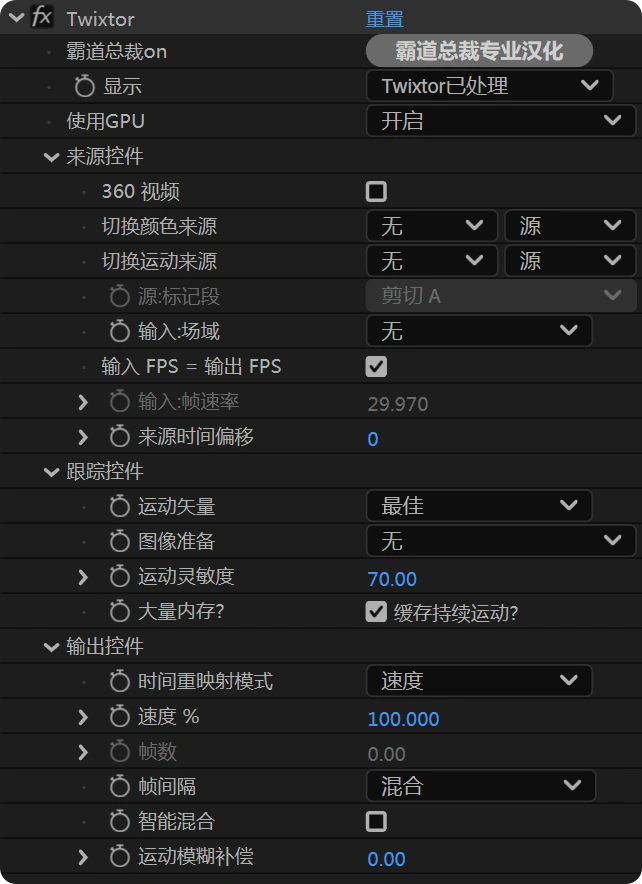
Task: Click stopwatch icon for 来源时间偏移
Action: click(x=119, y=436)
